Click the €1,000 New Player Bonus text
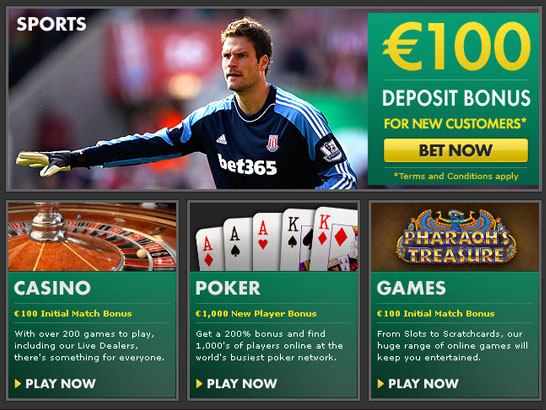Viewport: 546px width, 410px height. 256,314
